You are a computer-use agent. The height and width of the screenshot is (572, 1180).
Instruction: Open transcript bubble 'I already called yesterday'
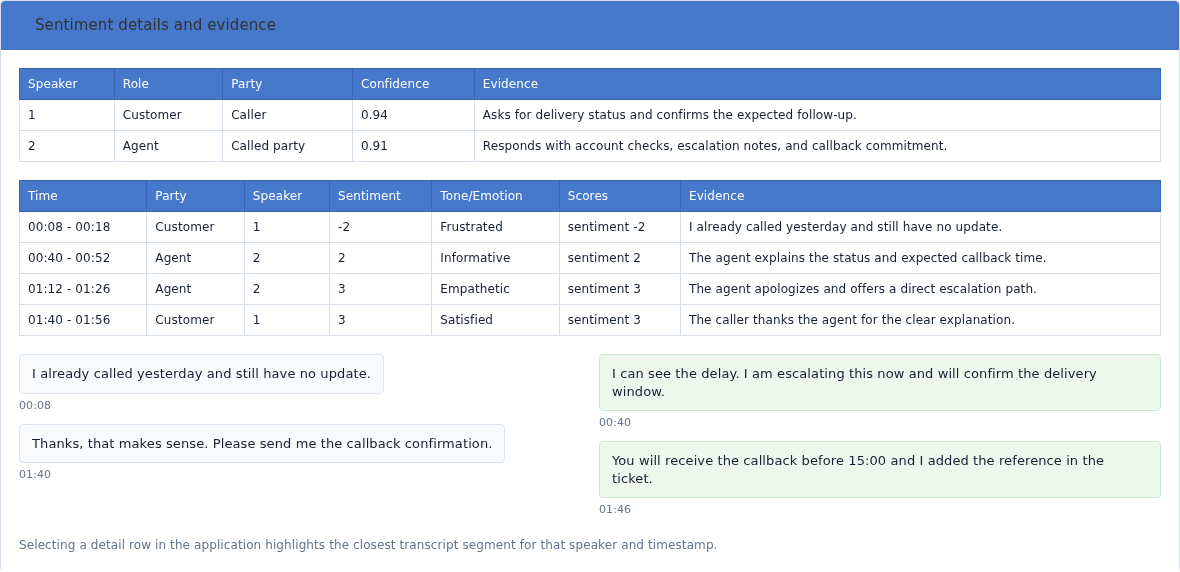(201, 374)
